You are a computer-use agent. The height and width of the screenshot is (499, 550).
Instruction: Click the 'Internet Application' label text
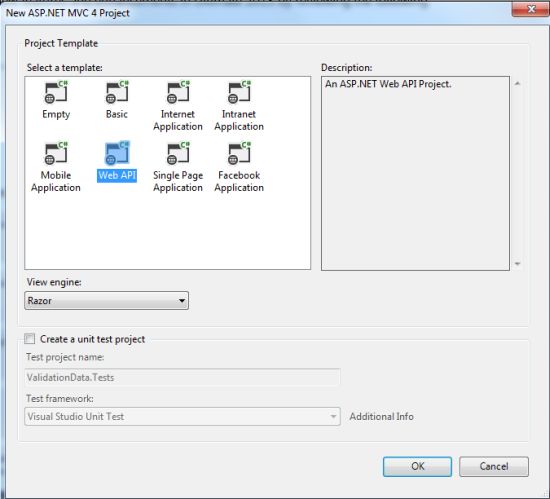coord(178,120)
